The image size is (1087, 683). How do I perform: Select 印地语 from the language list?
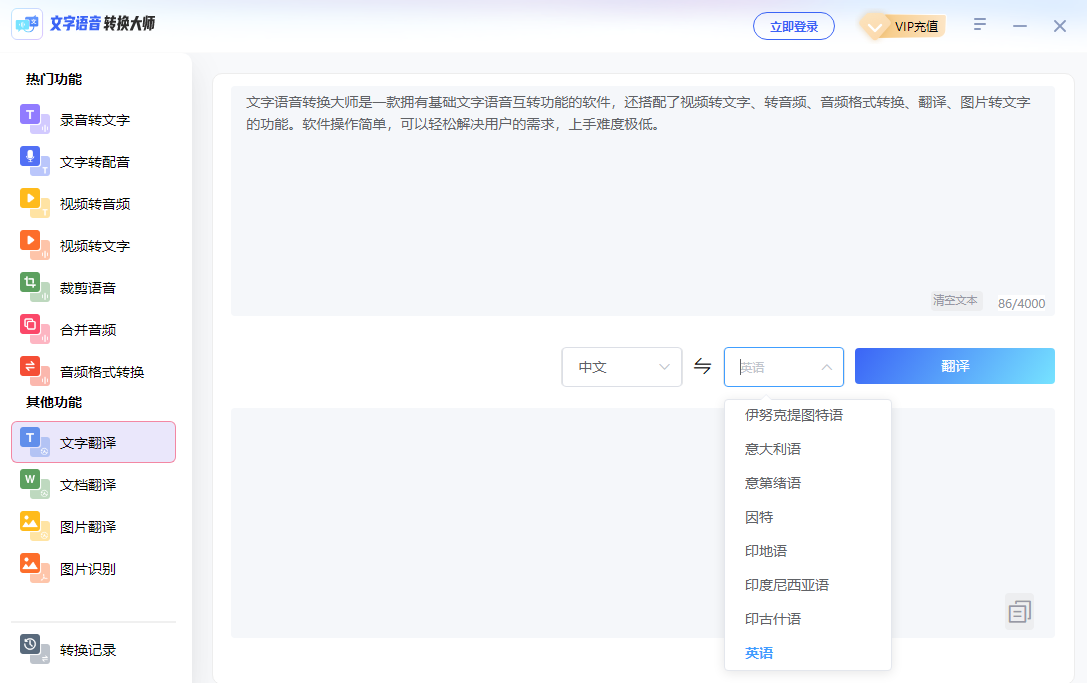pyautogui.click(x=756, y=550)
